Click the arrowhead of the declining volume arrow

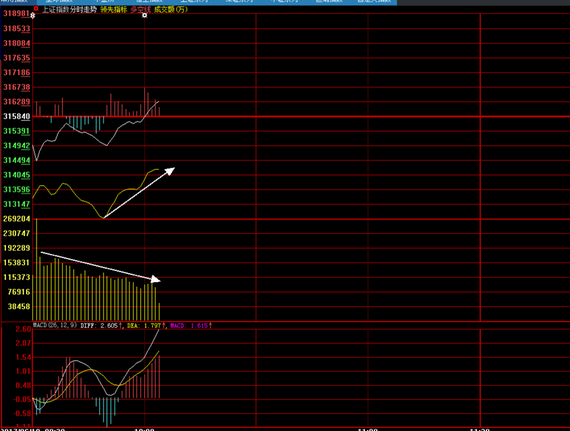pyautogui.click(x=156, y=279)
